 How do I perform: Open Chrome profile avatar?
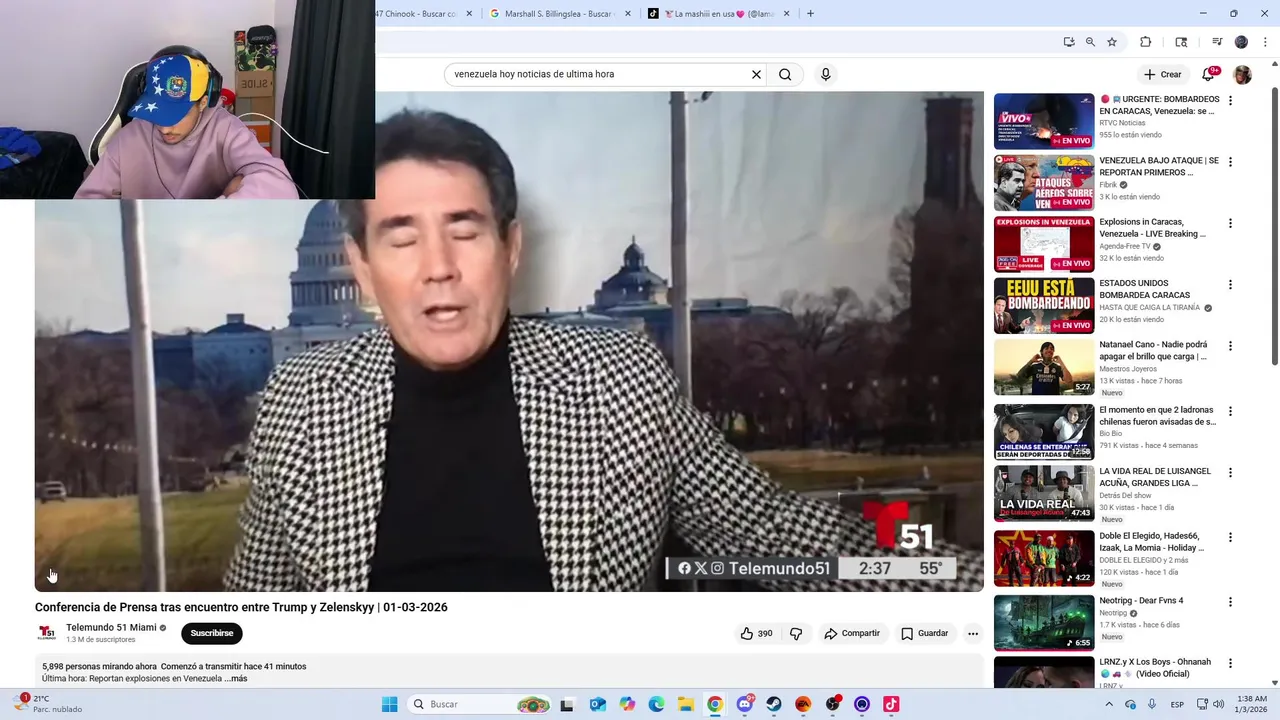[1241, 42]
